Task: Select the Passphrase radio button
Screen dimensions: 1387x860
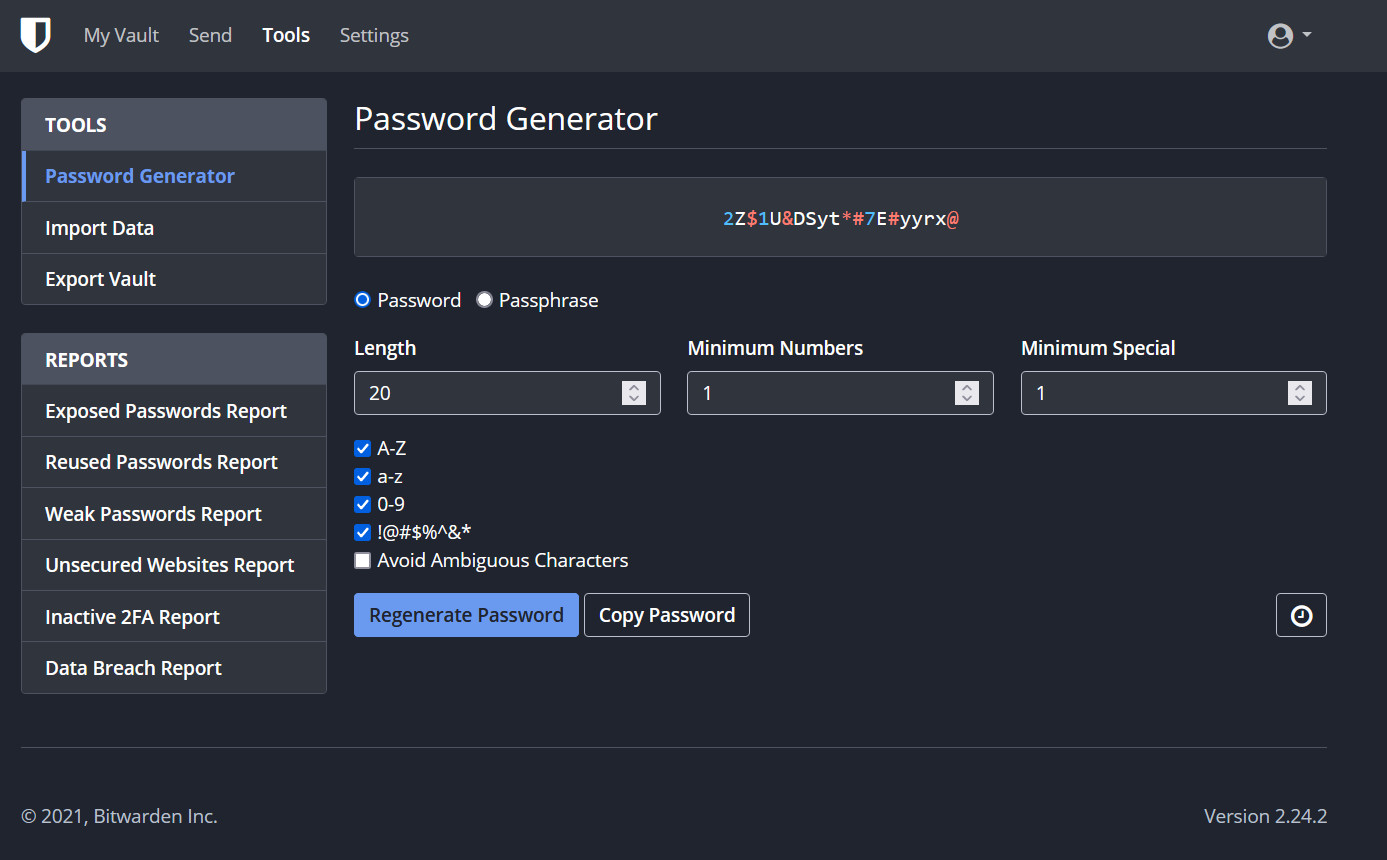Action: click(x=484, y=299)
